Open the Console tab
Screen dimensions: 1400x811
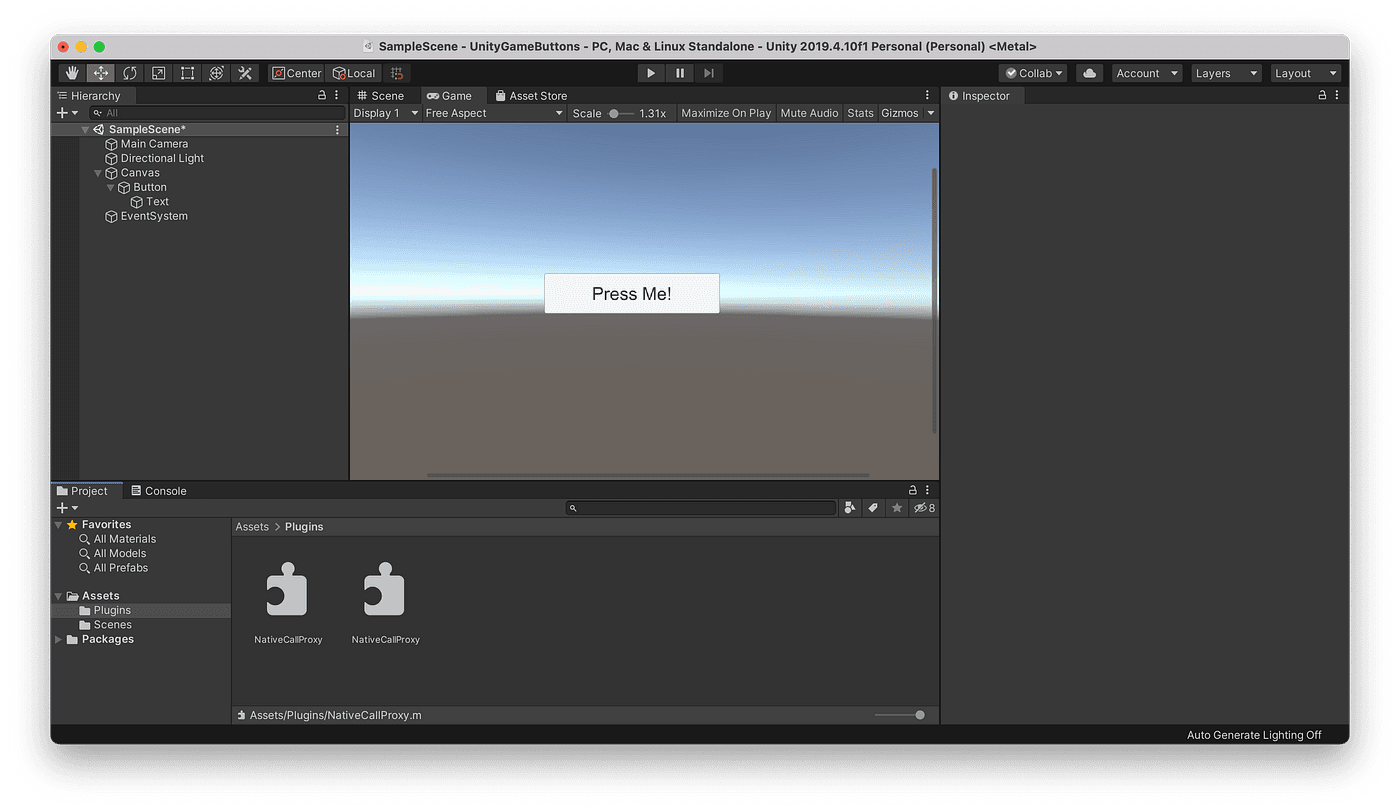tap(159, 491)
